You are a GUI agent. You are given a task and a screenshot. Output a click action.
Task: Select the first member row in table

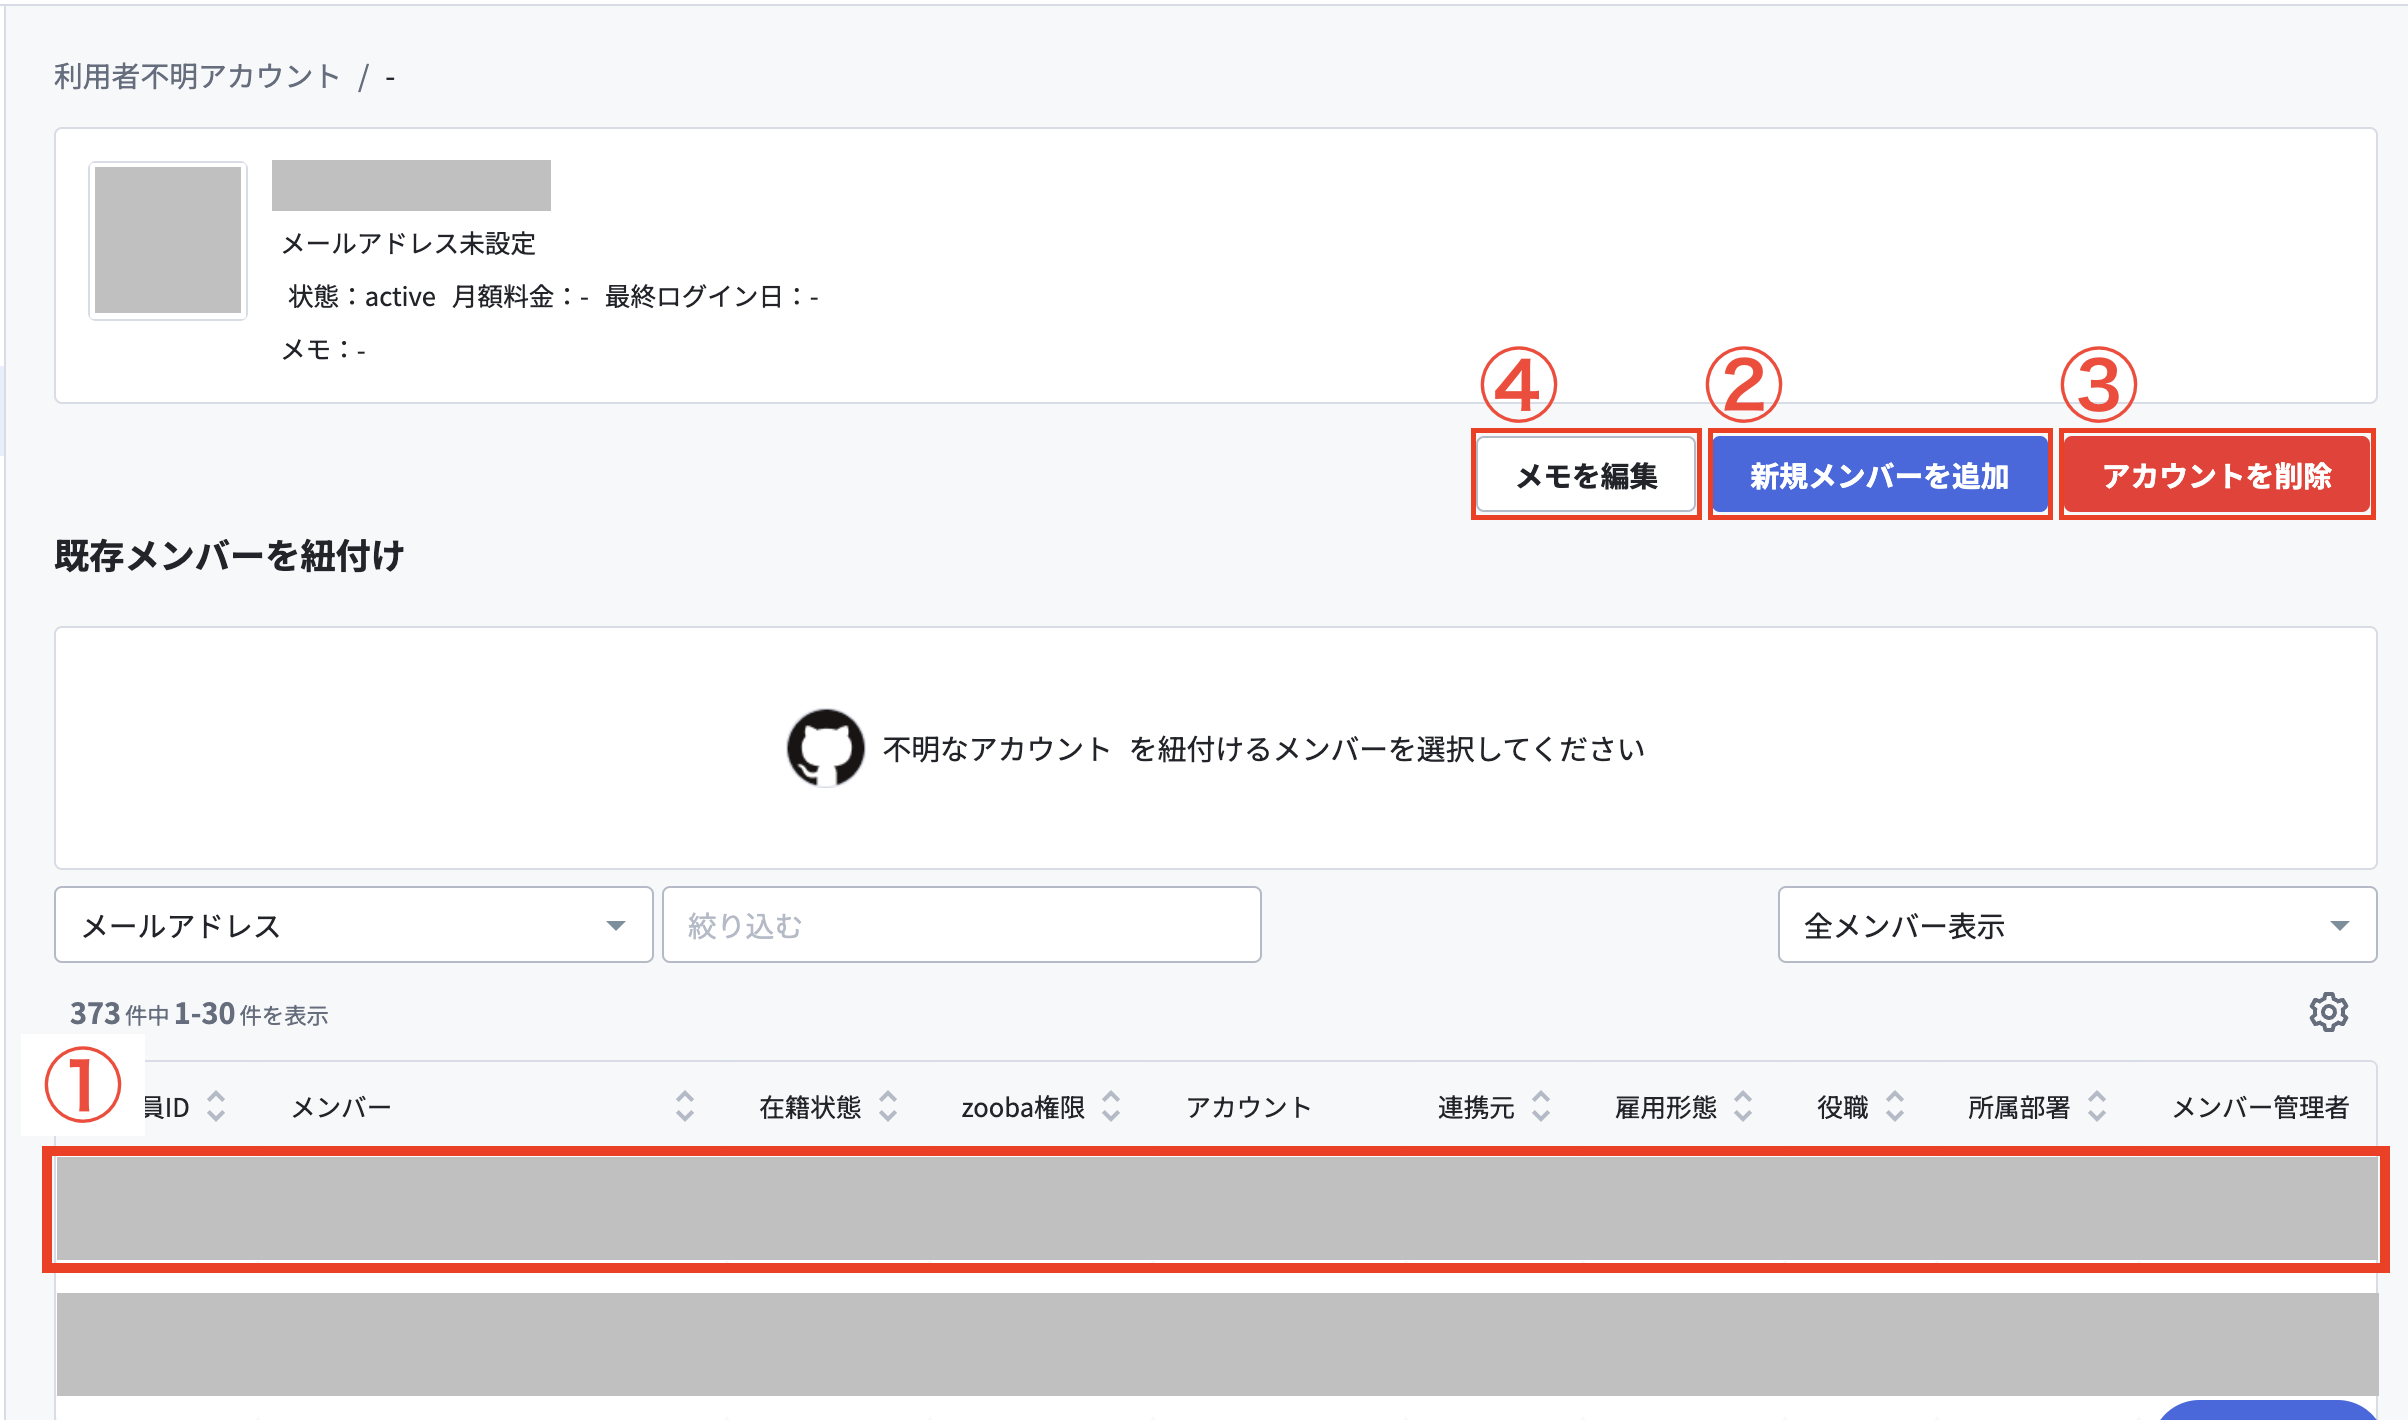click(x=1216, y=1209)
